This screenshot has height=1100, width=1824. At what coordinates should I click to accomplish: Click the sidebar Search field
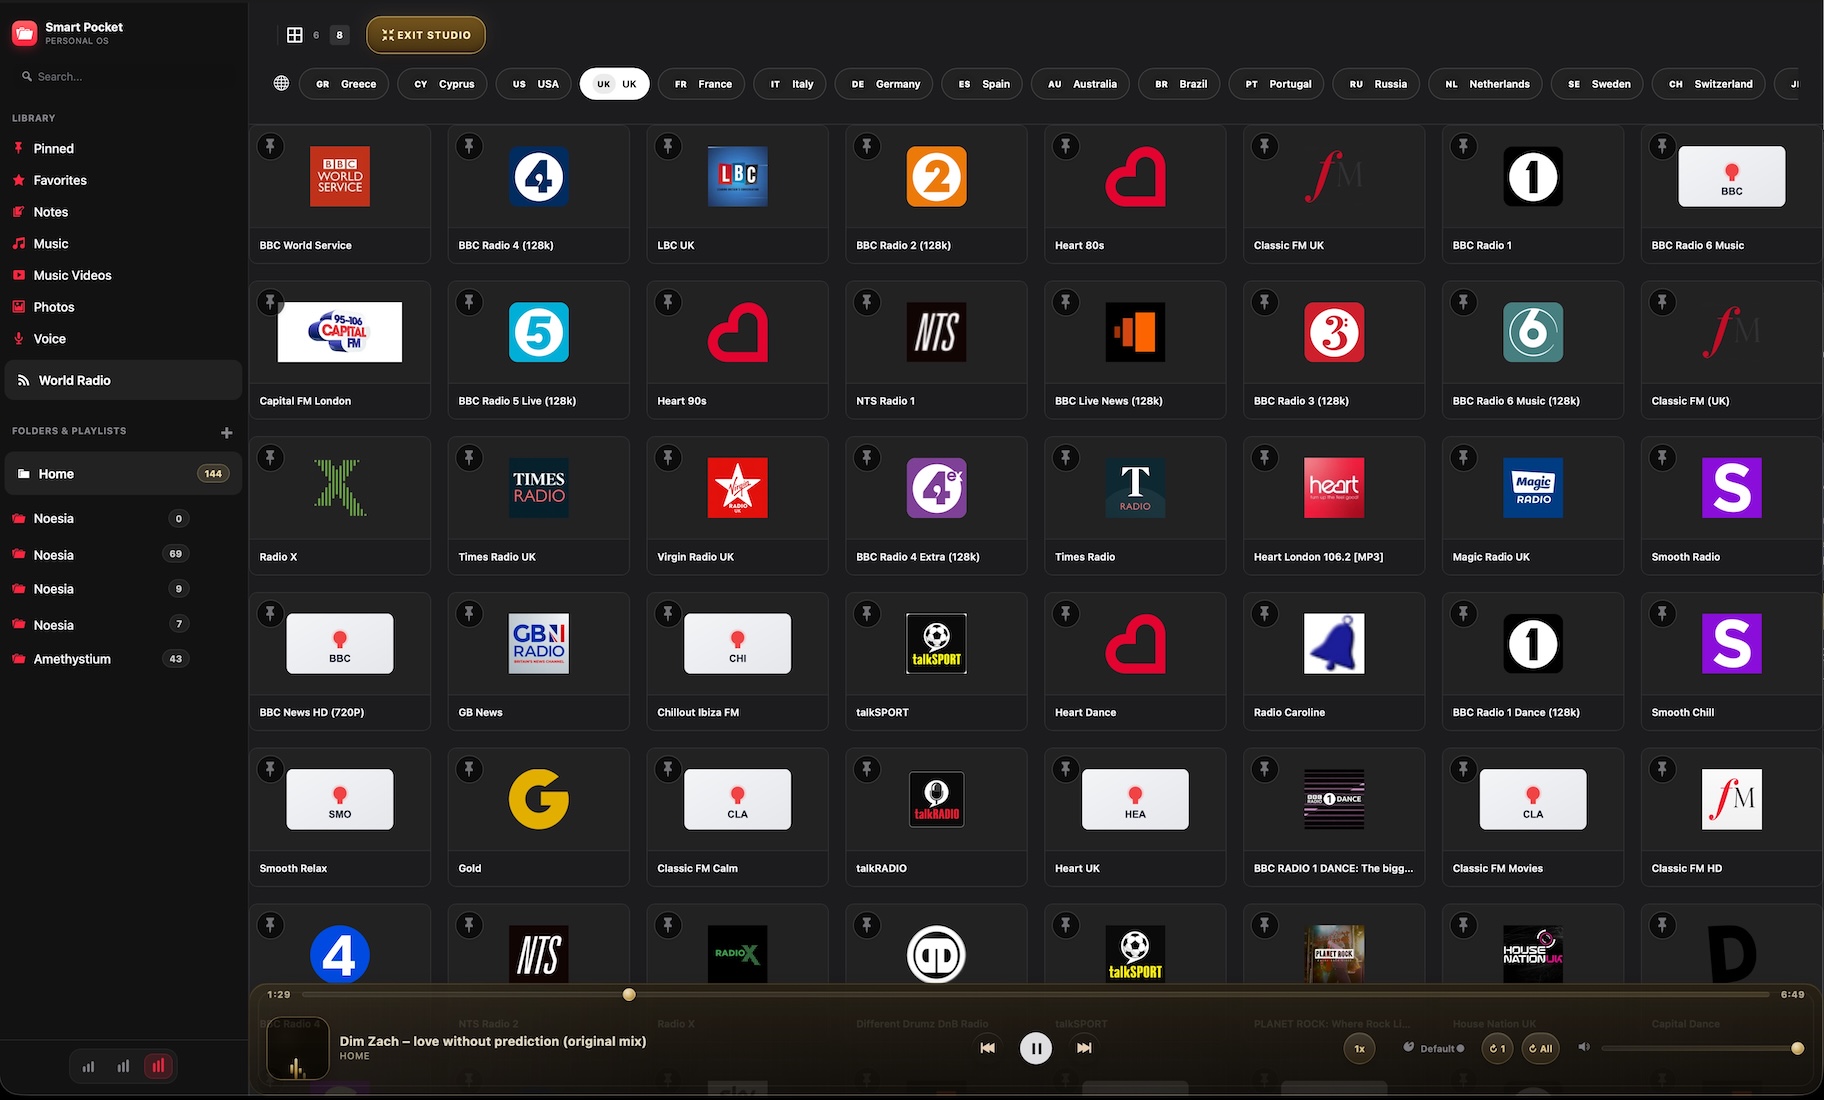click(124, 76)
